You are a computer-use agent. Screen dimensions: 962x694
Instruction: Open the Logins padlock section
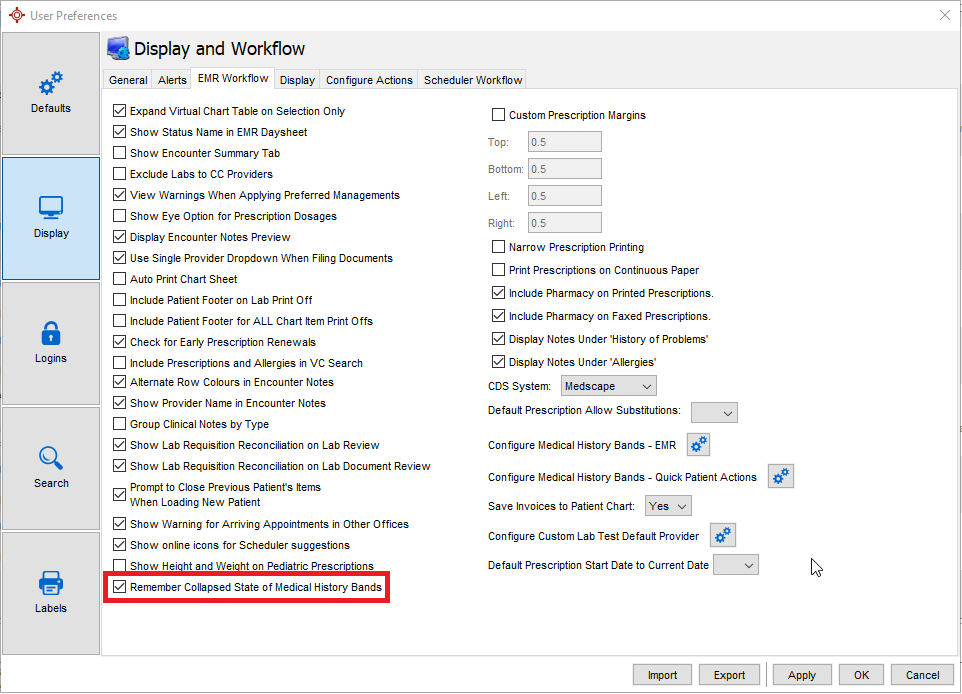[51, 343]
